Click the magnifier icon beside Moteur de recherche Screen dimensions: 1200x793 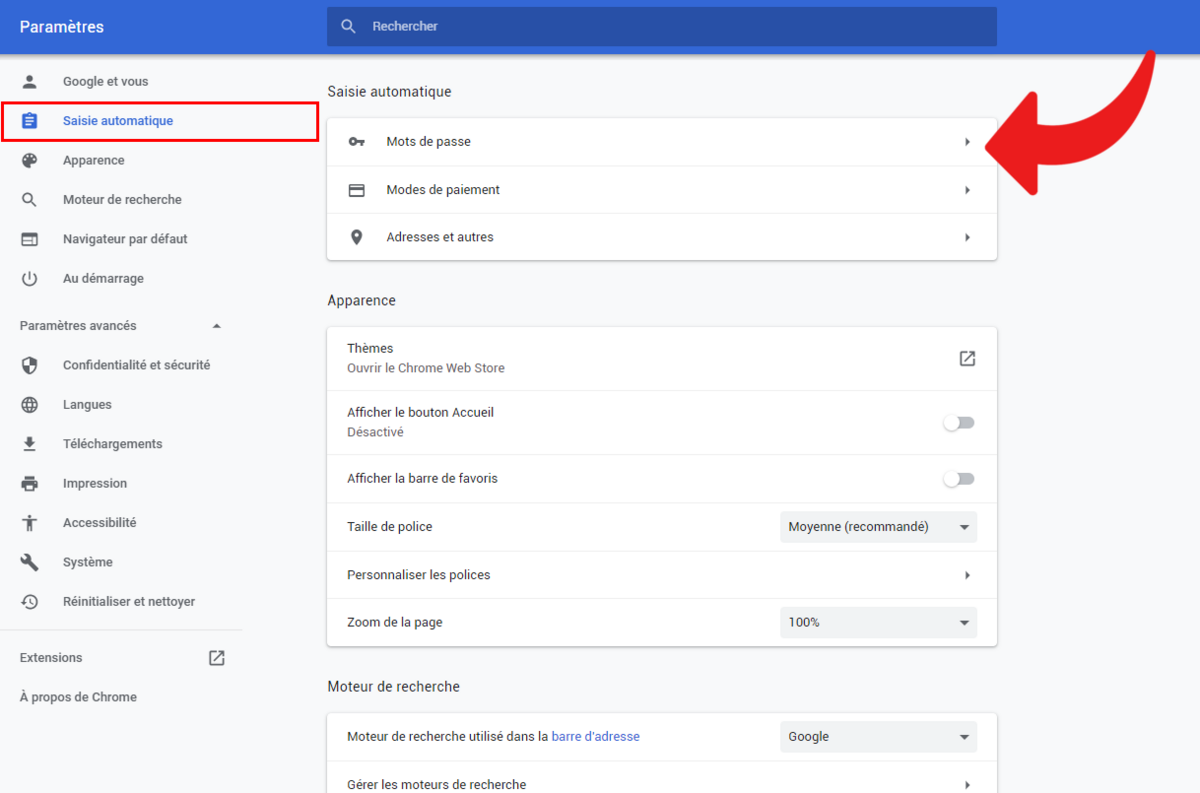click(30, 200)
